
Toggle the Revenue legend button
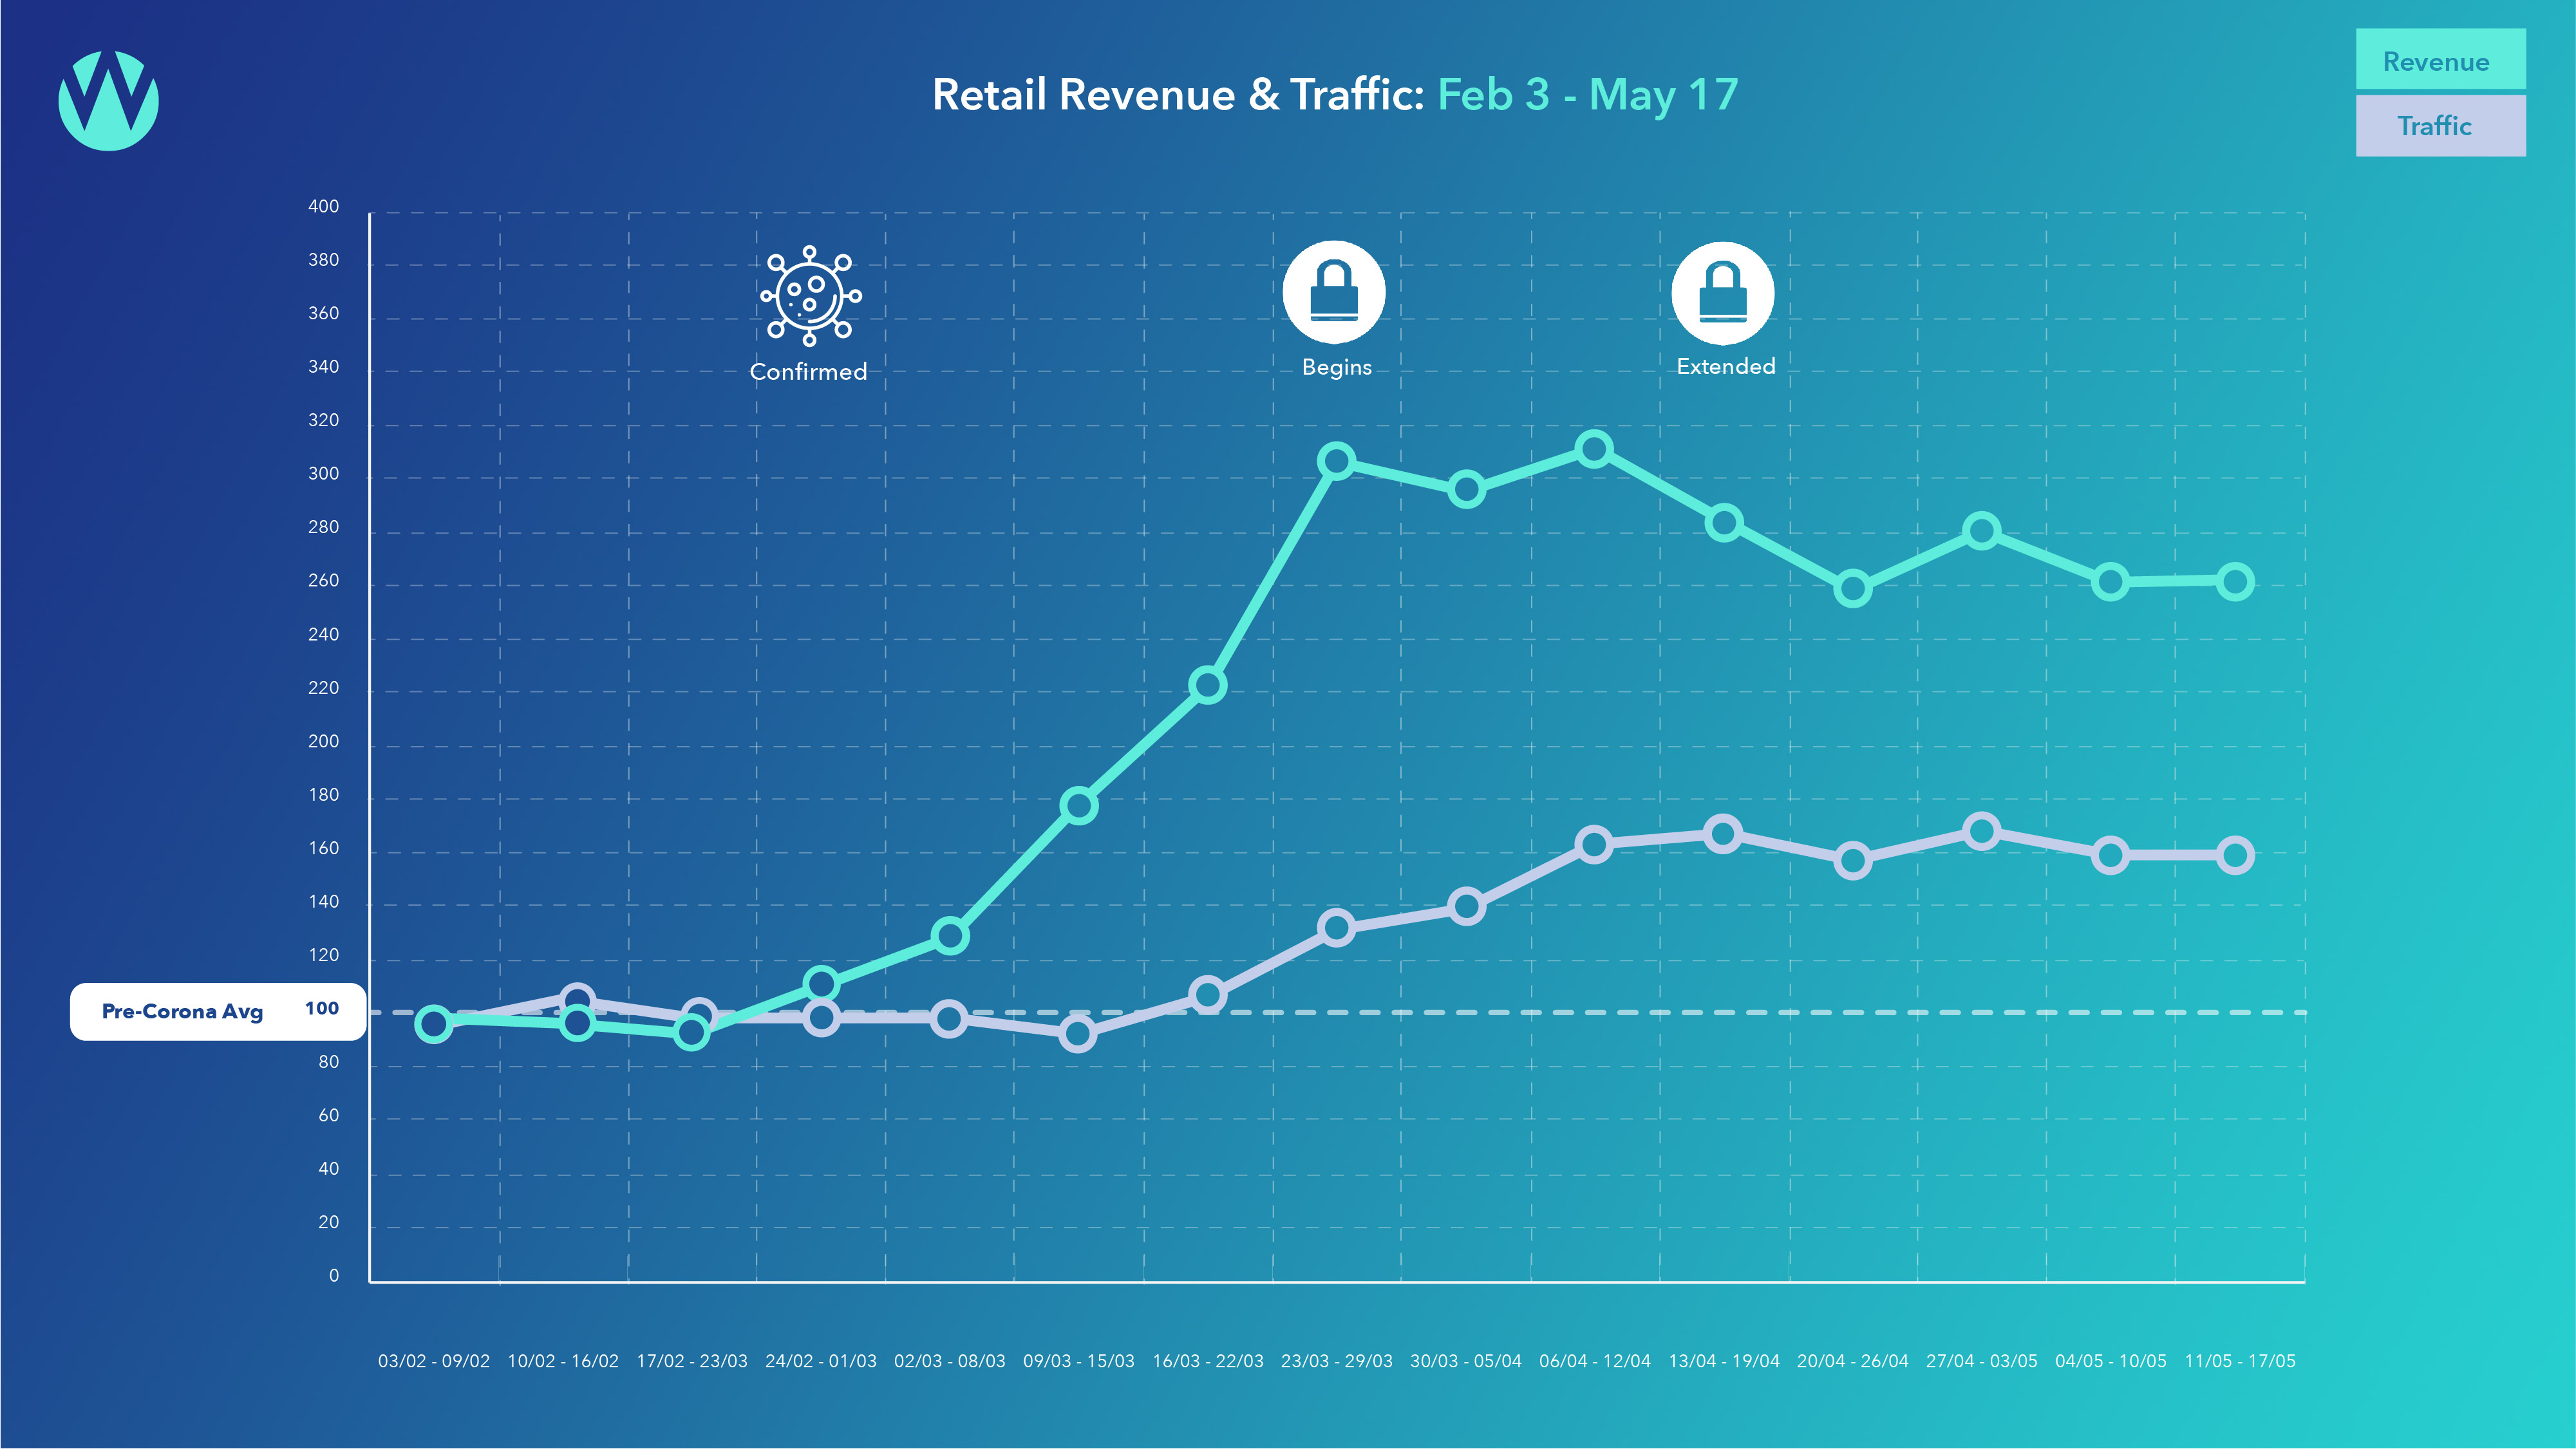2440,60
